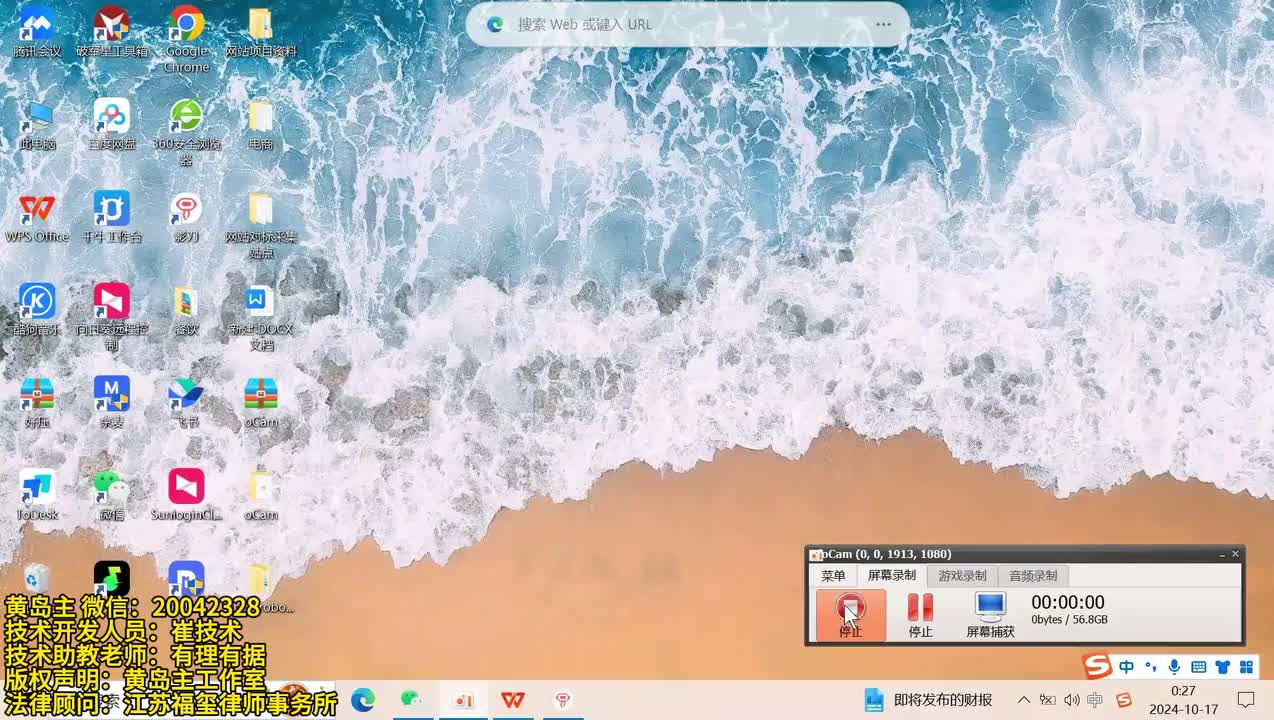Open the 录麦 desktop shortcut
This screenshot has height=720, width=1274.
[x=111, y=403]
